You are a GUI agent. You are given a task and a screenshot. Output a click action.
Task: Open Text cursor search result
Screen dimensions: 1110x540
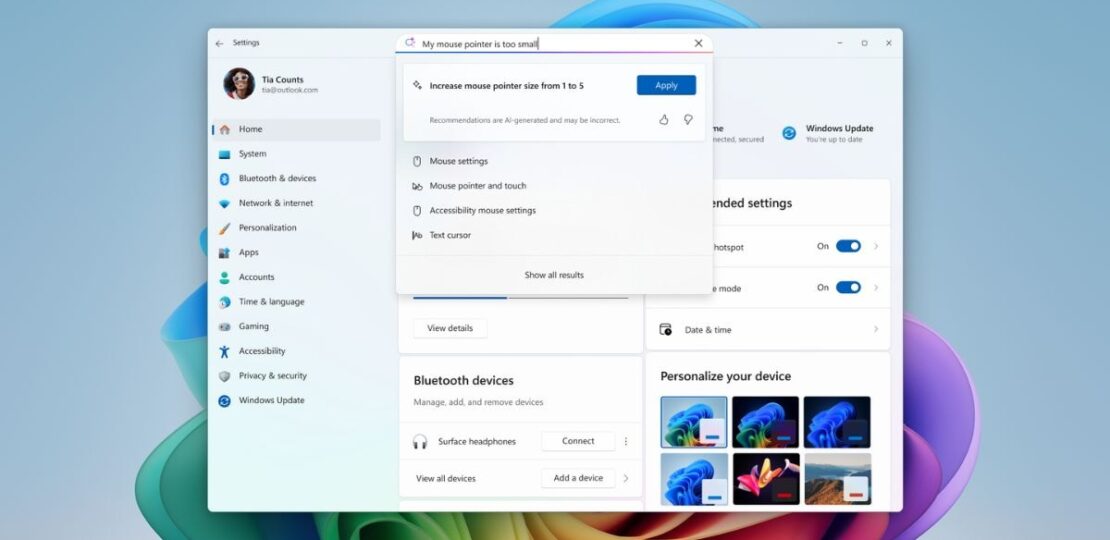coord(554,236)
